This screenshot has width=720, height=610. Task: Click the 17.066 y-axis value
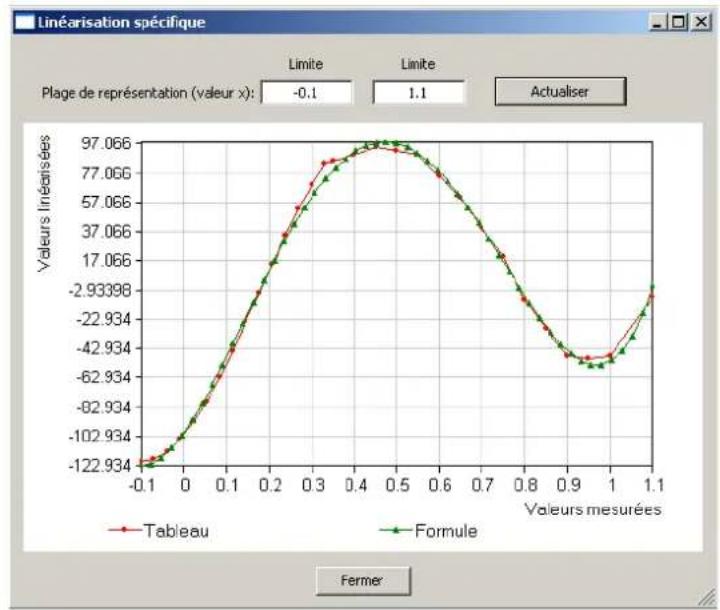[x=106, y=260]
